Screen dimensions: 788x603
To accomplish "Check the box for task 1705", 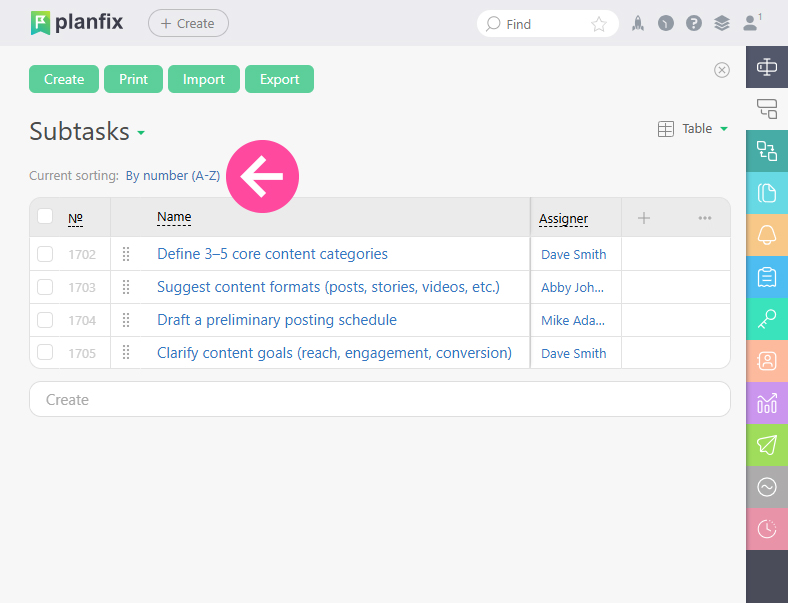I will tap(45, 353).
